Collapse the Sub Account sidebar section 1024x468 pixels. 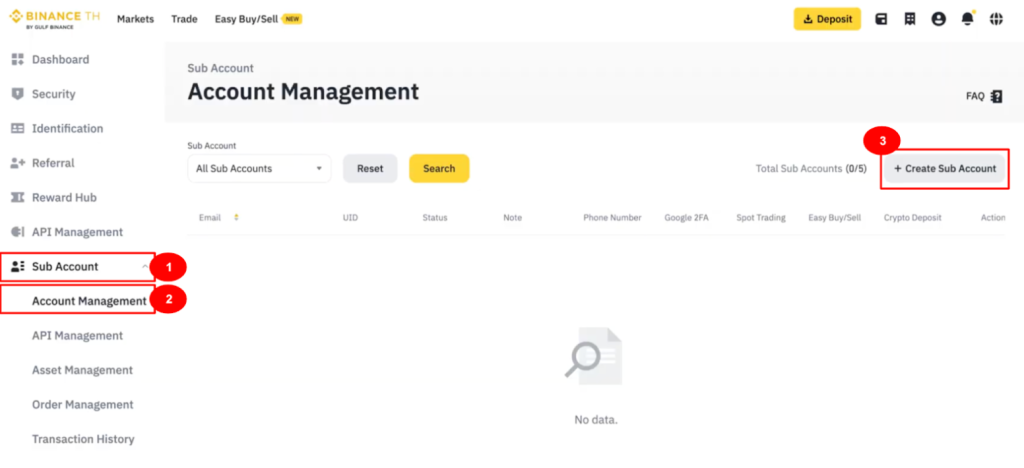click(147, 267)
